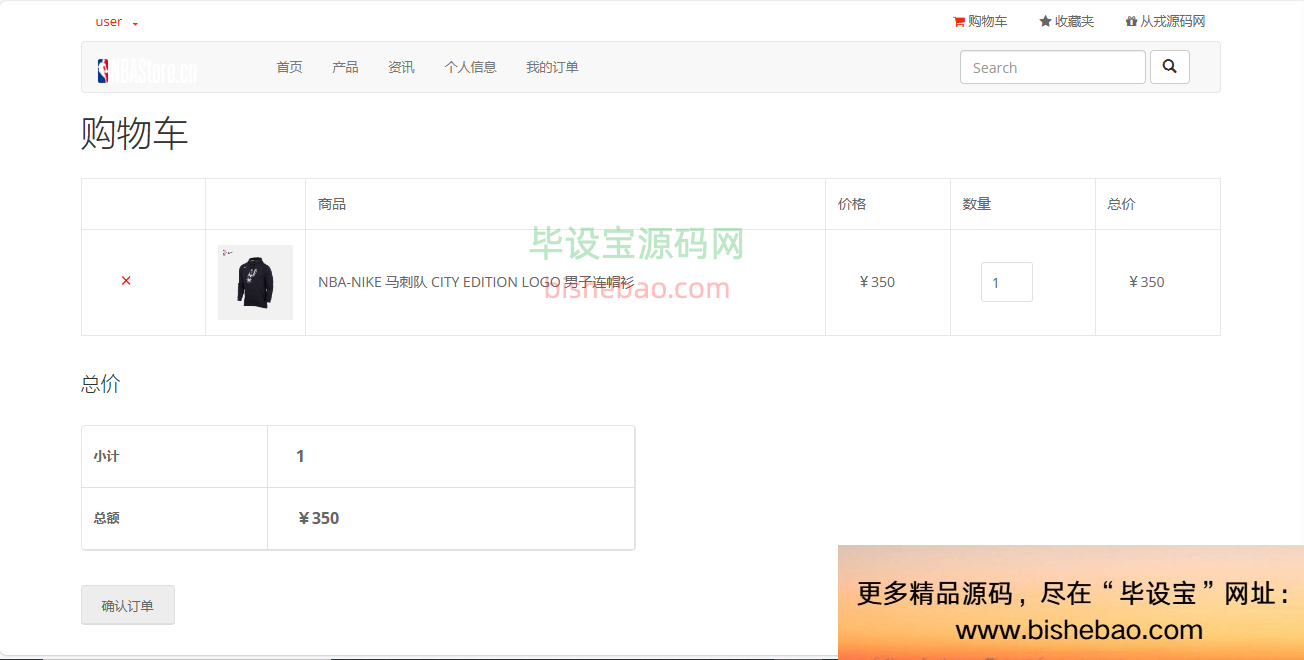
Task: Open the 产品 products menu item
Action: pos(345,67)
